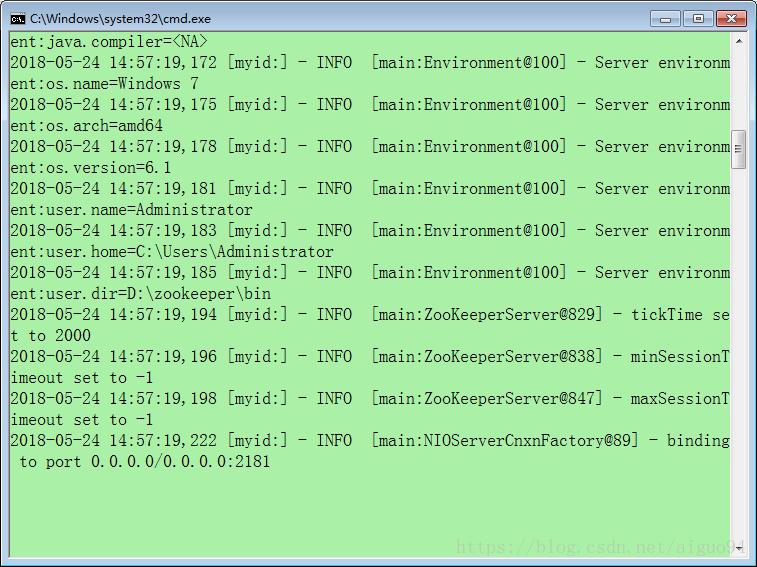Click the scrollbar up arrow

click(x=739, y=41)
